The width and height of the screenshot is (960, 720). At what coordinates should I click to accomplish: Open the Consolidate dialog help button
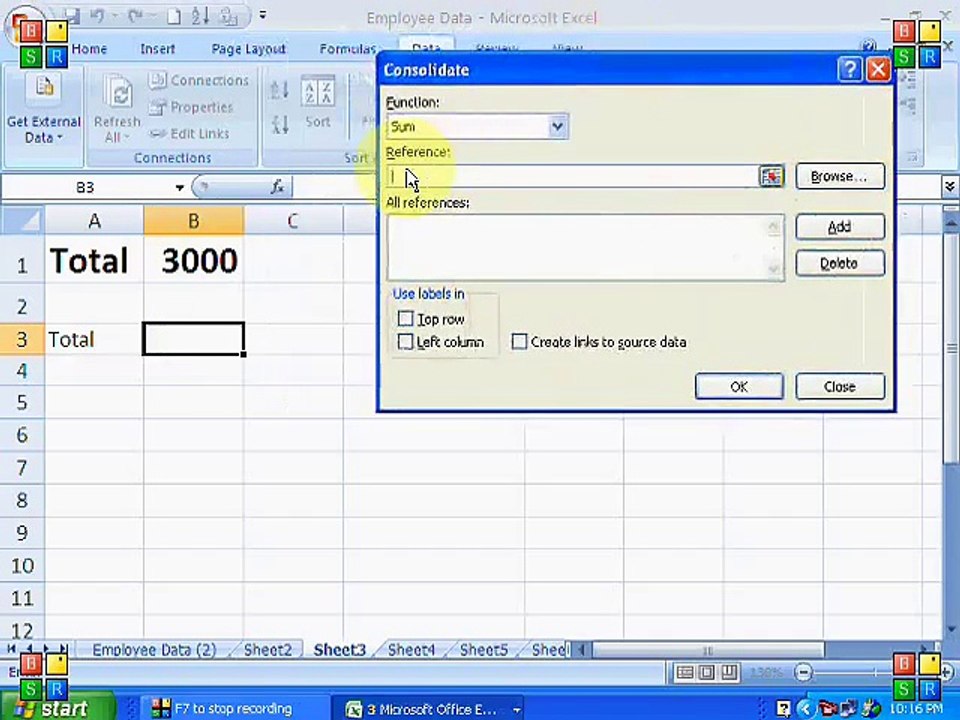coord(850,69)
